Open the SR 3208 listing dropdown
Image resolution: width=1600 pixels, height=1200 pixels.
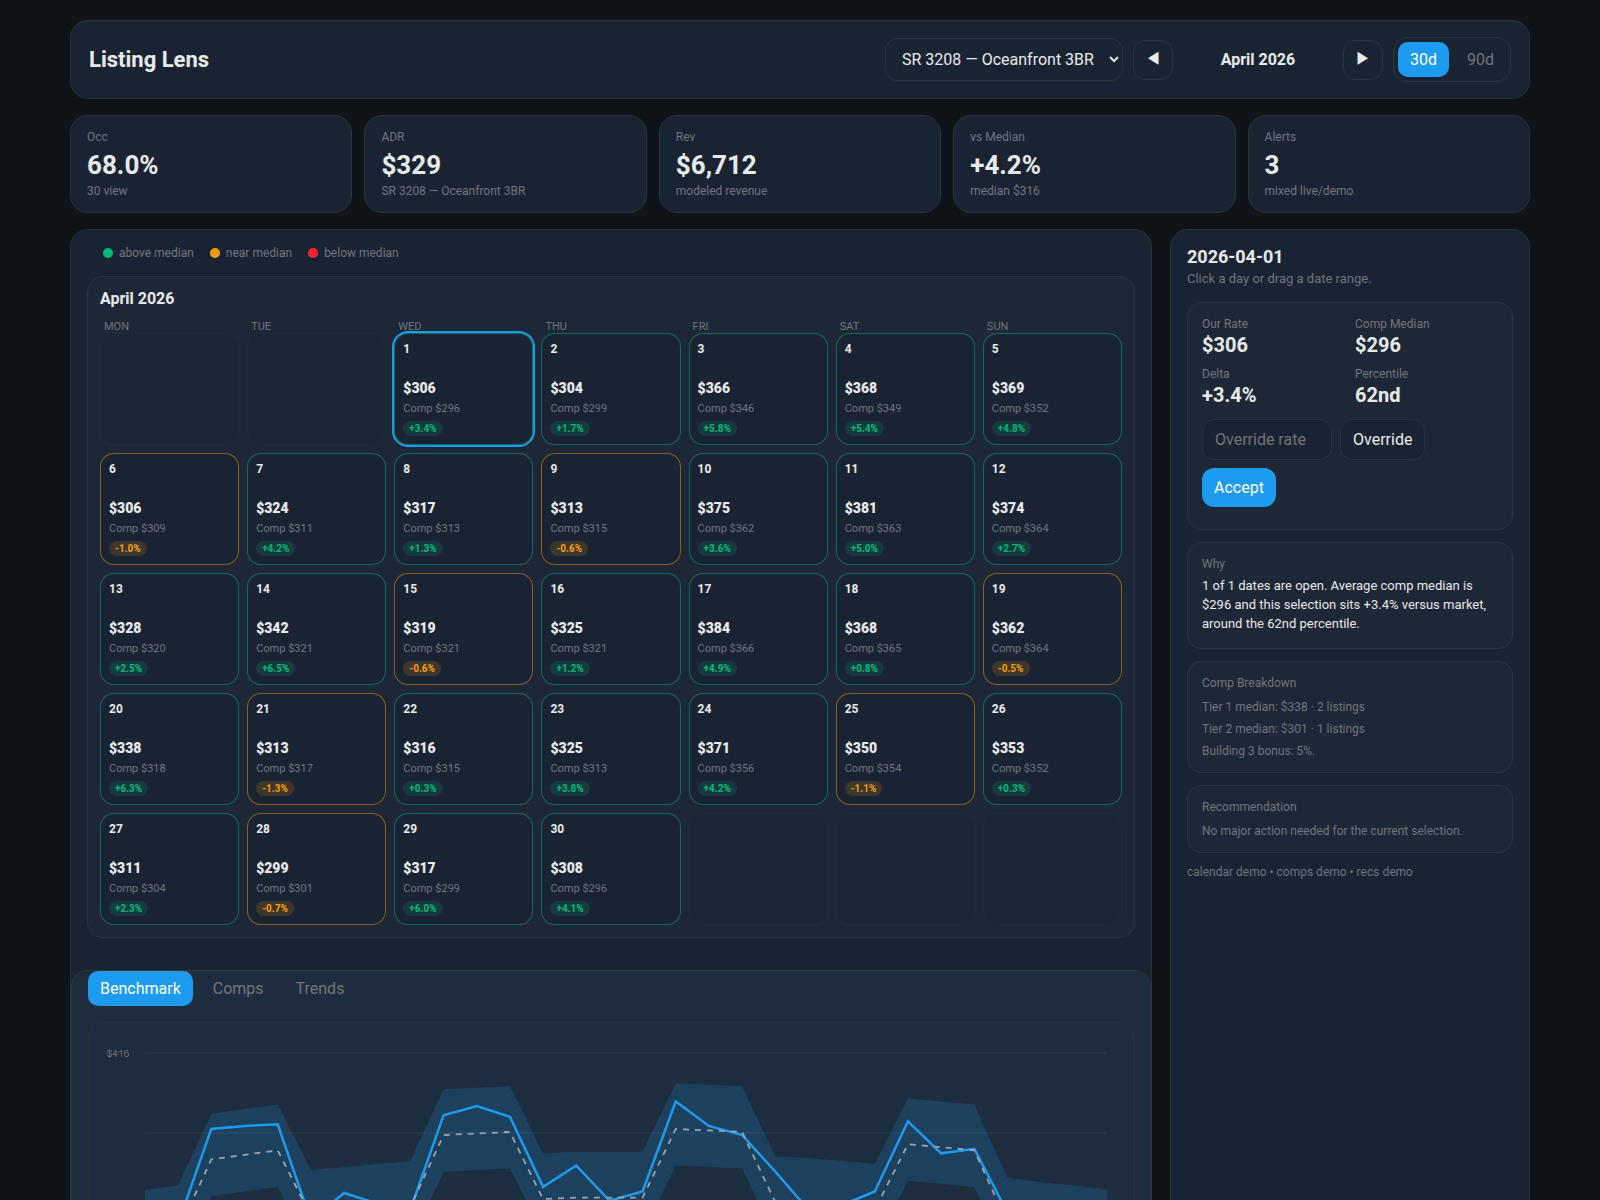tap(1004, 59)
